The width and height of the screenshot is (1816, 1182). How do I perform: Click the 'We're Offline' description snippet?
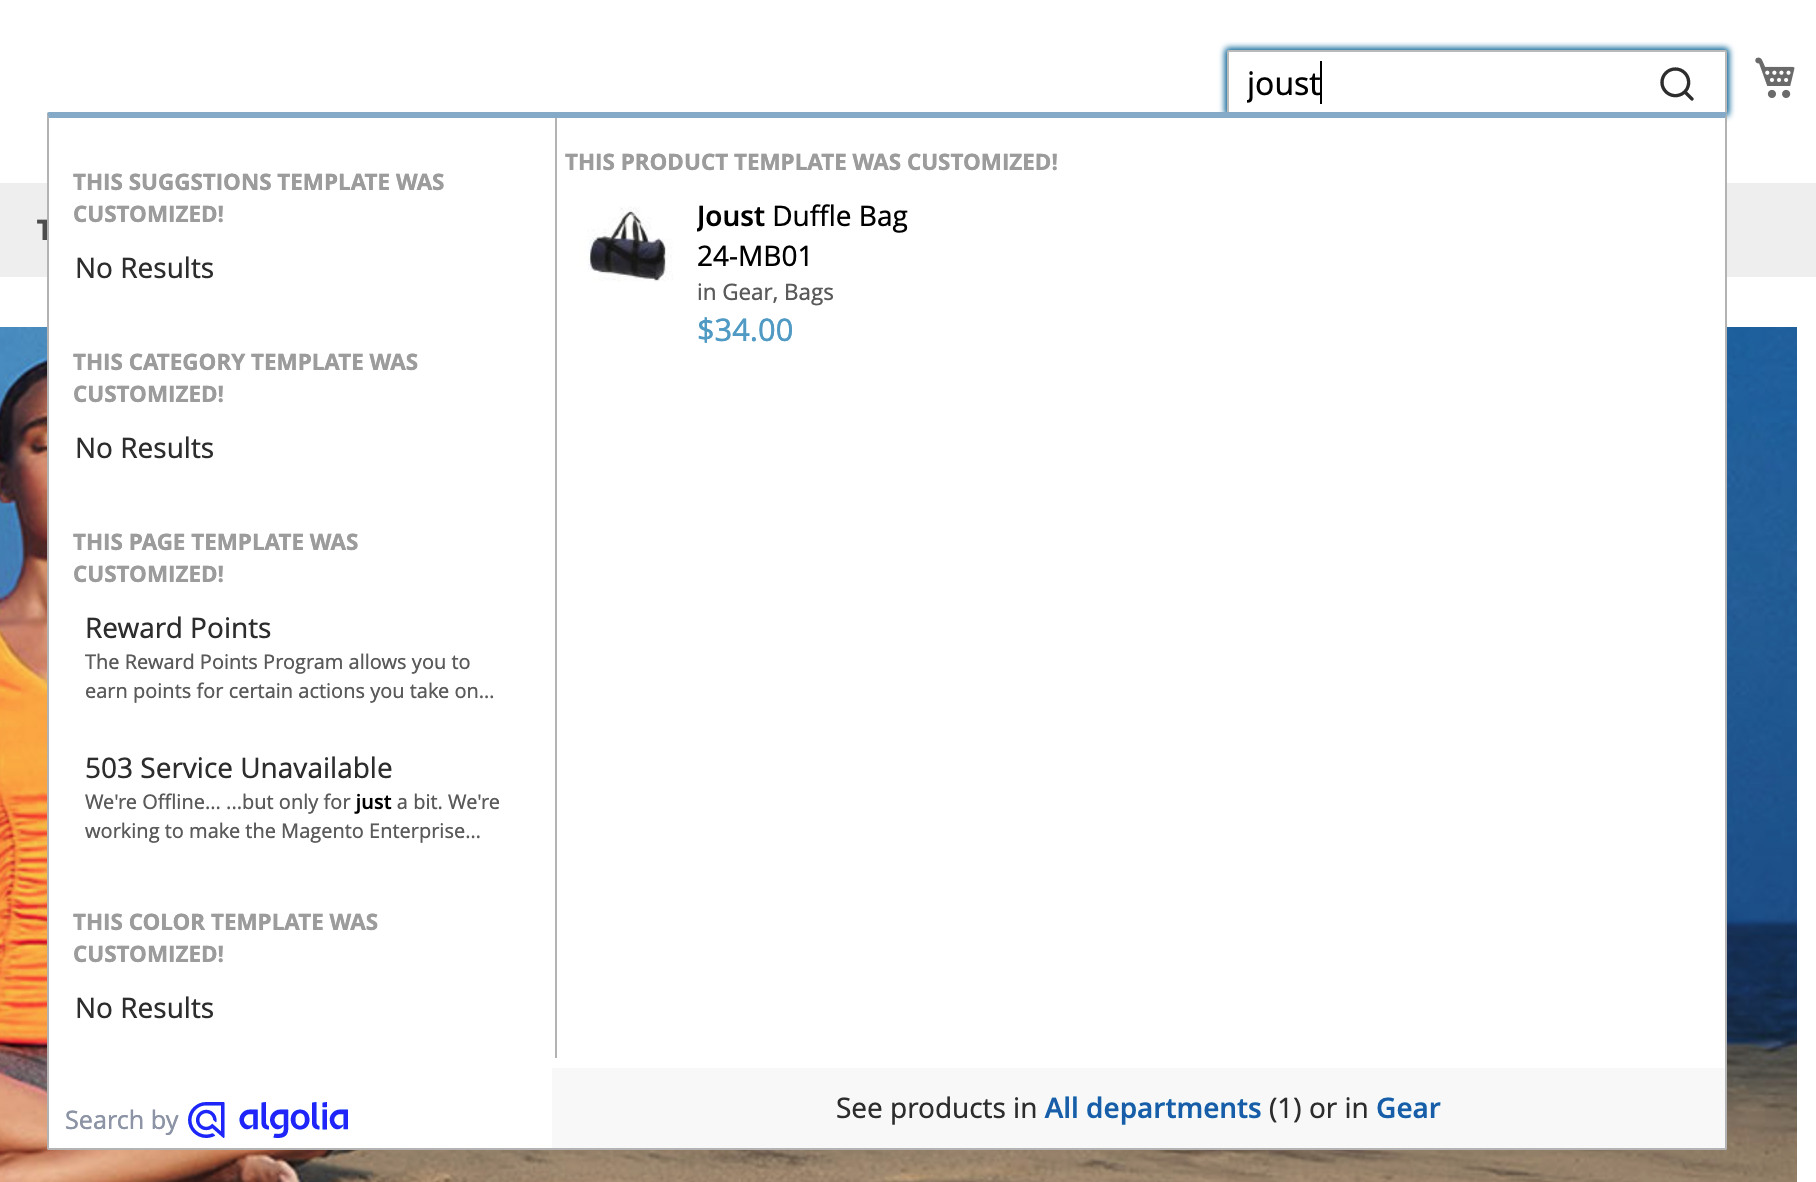click(x=292, y=816)
